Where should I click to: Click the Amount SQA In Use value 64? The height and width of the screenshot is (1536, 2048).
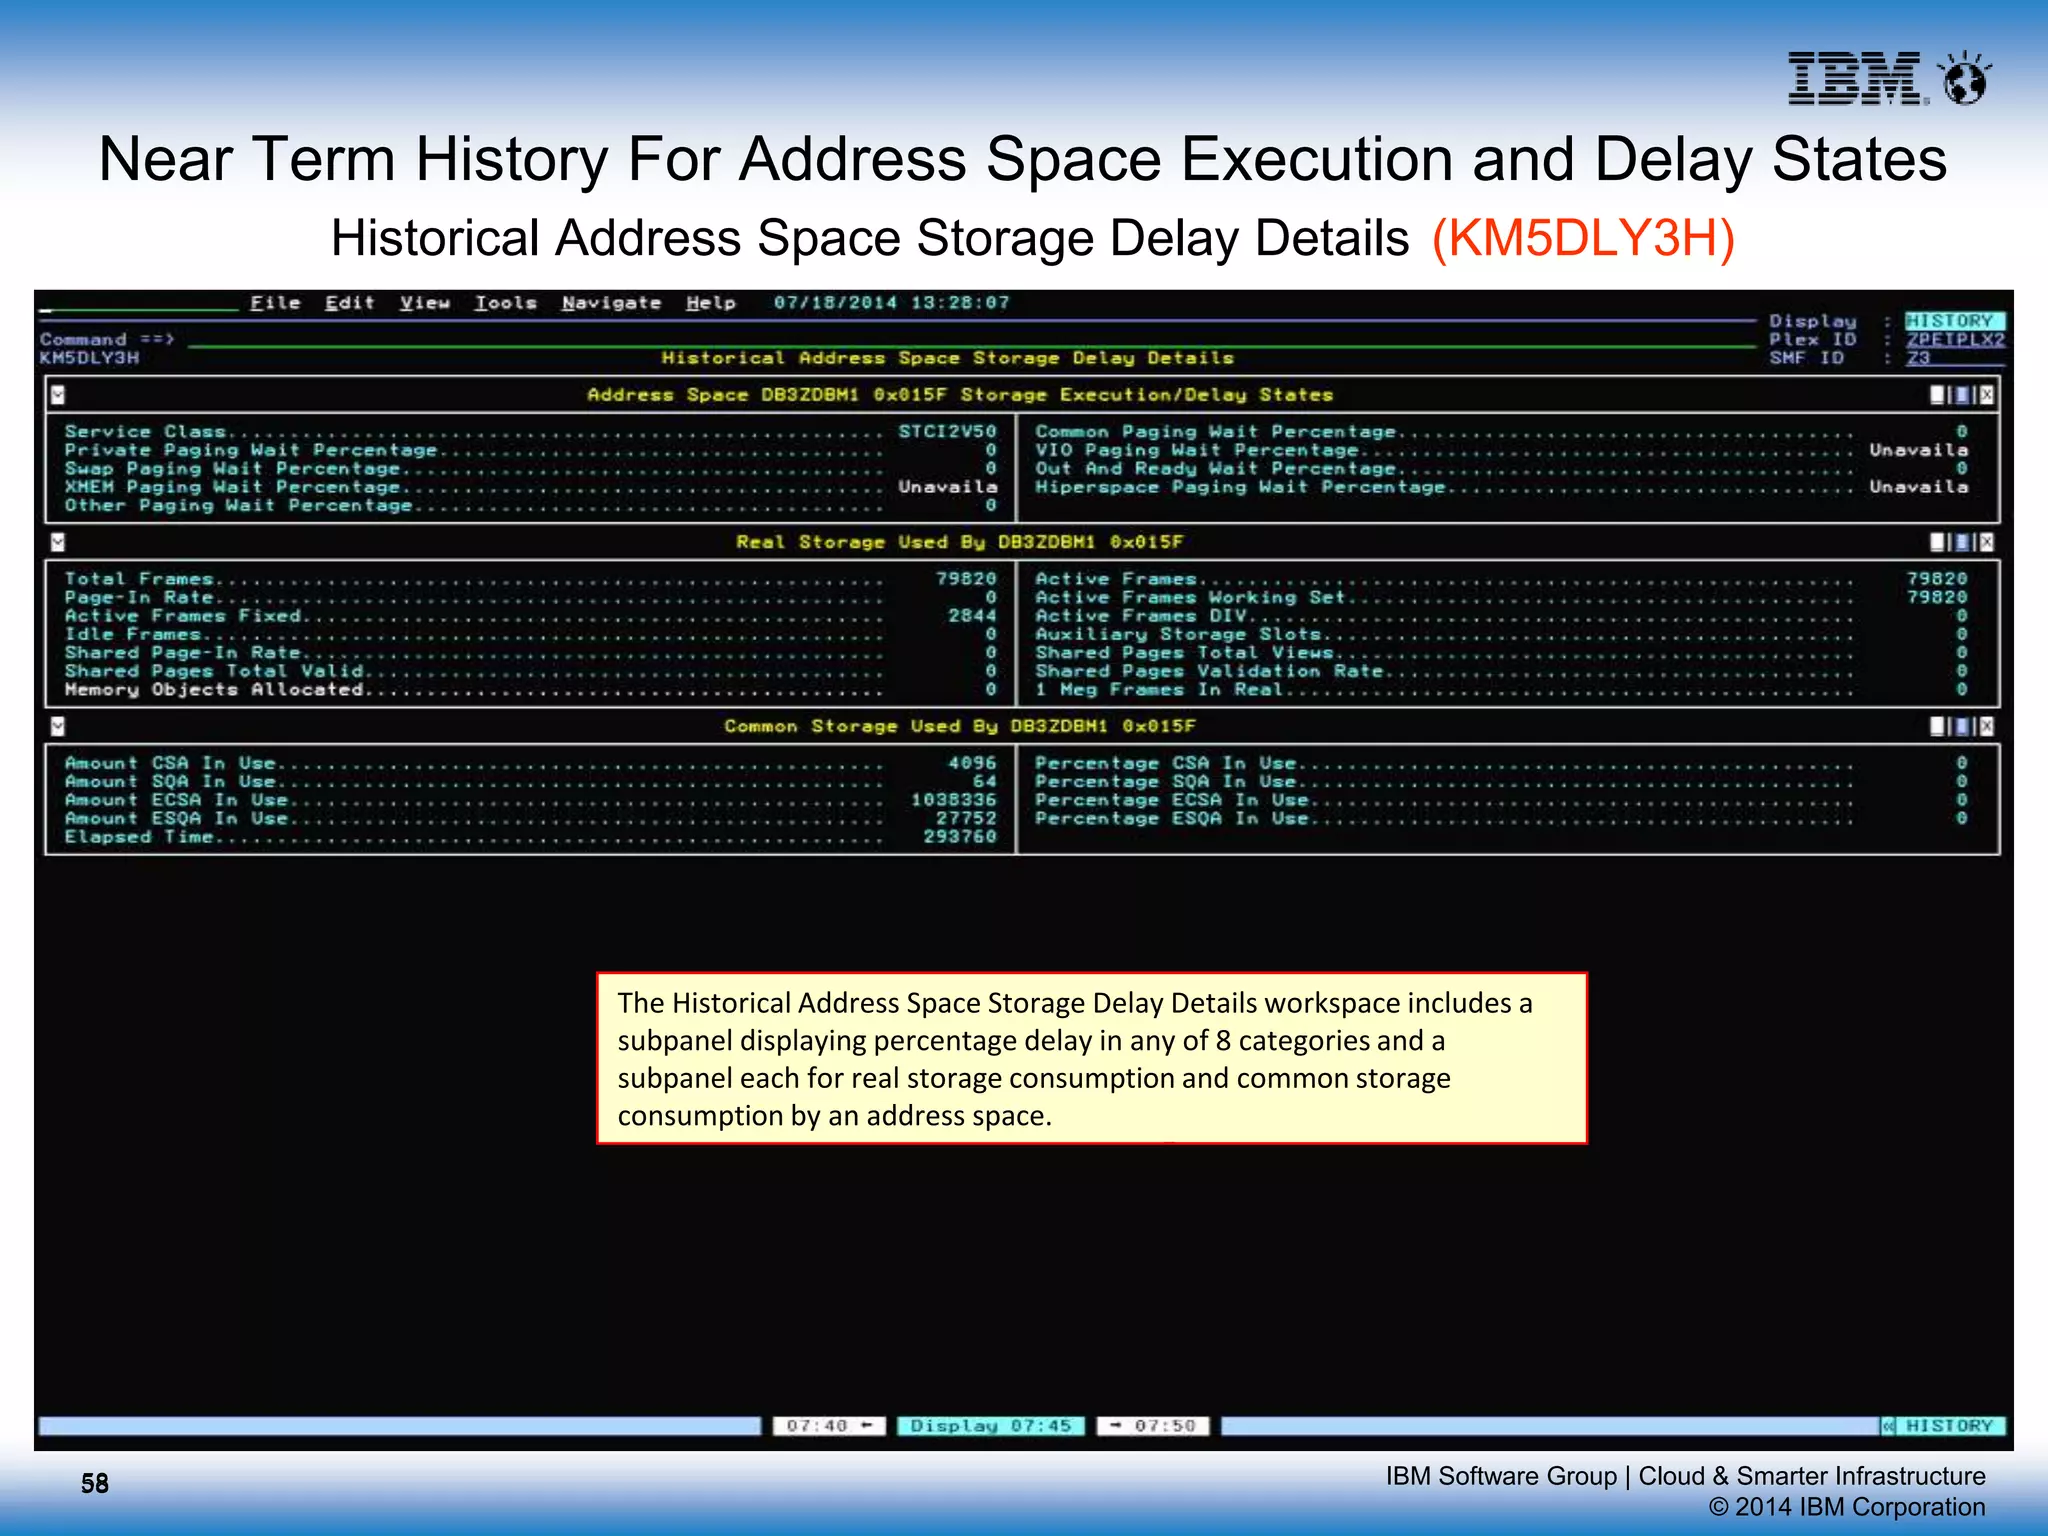pyautogui.click(x=985, y=782)
